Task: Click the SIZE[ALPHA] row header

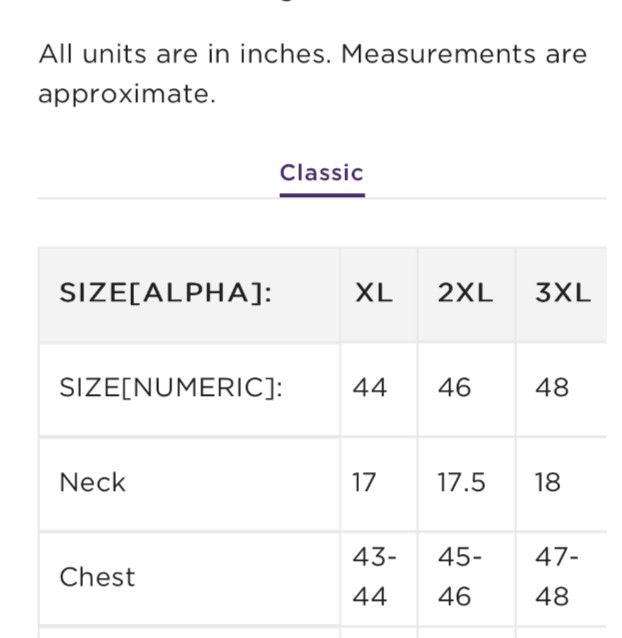Action: (x=165, y=293)
